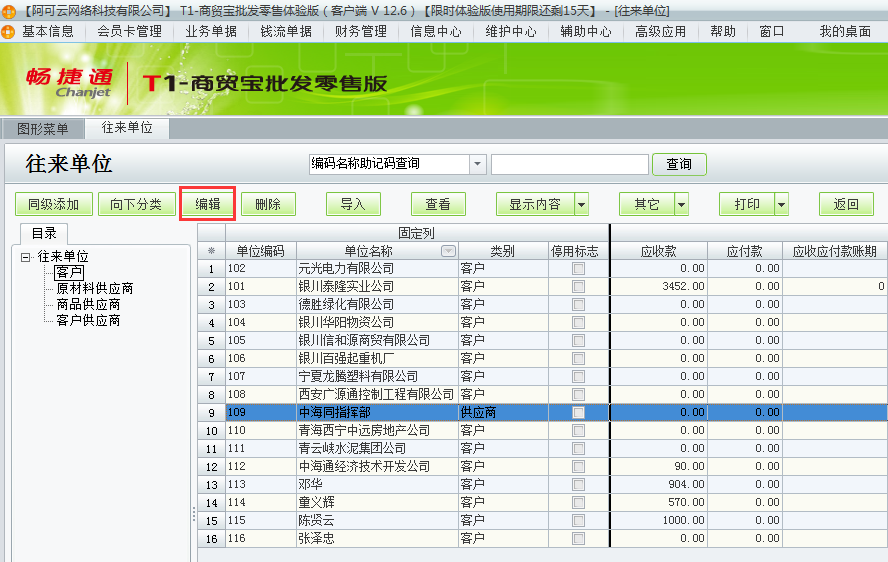Select the row 银川信和源商贸有限公司

pyautogui.click(x=543, y=340)
